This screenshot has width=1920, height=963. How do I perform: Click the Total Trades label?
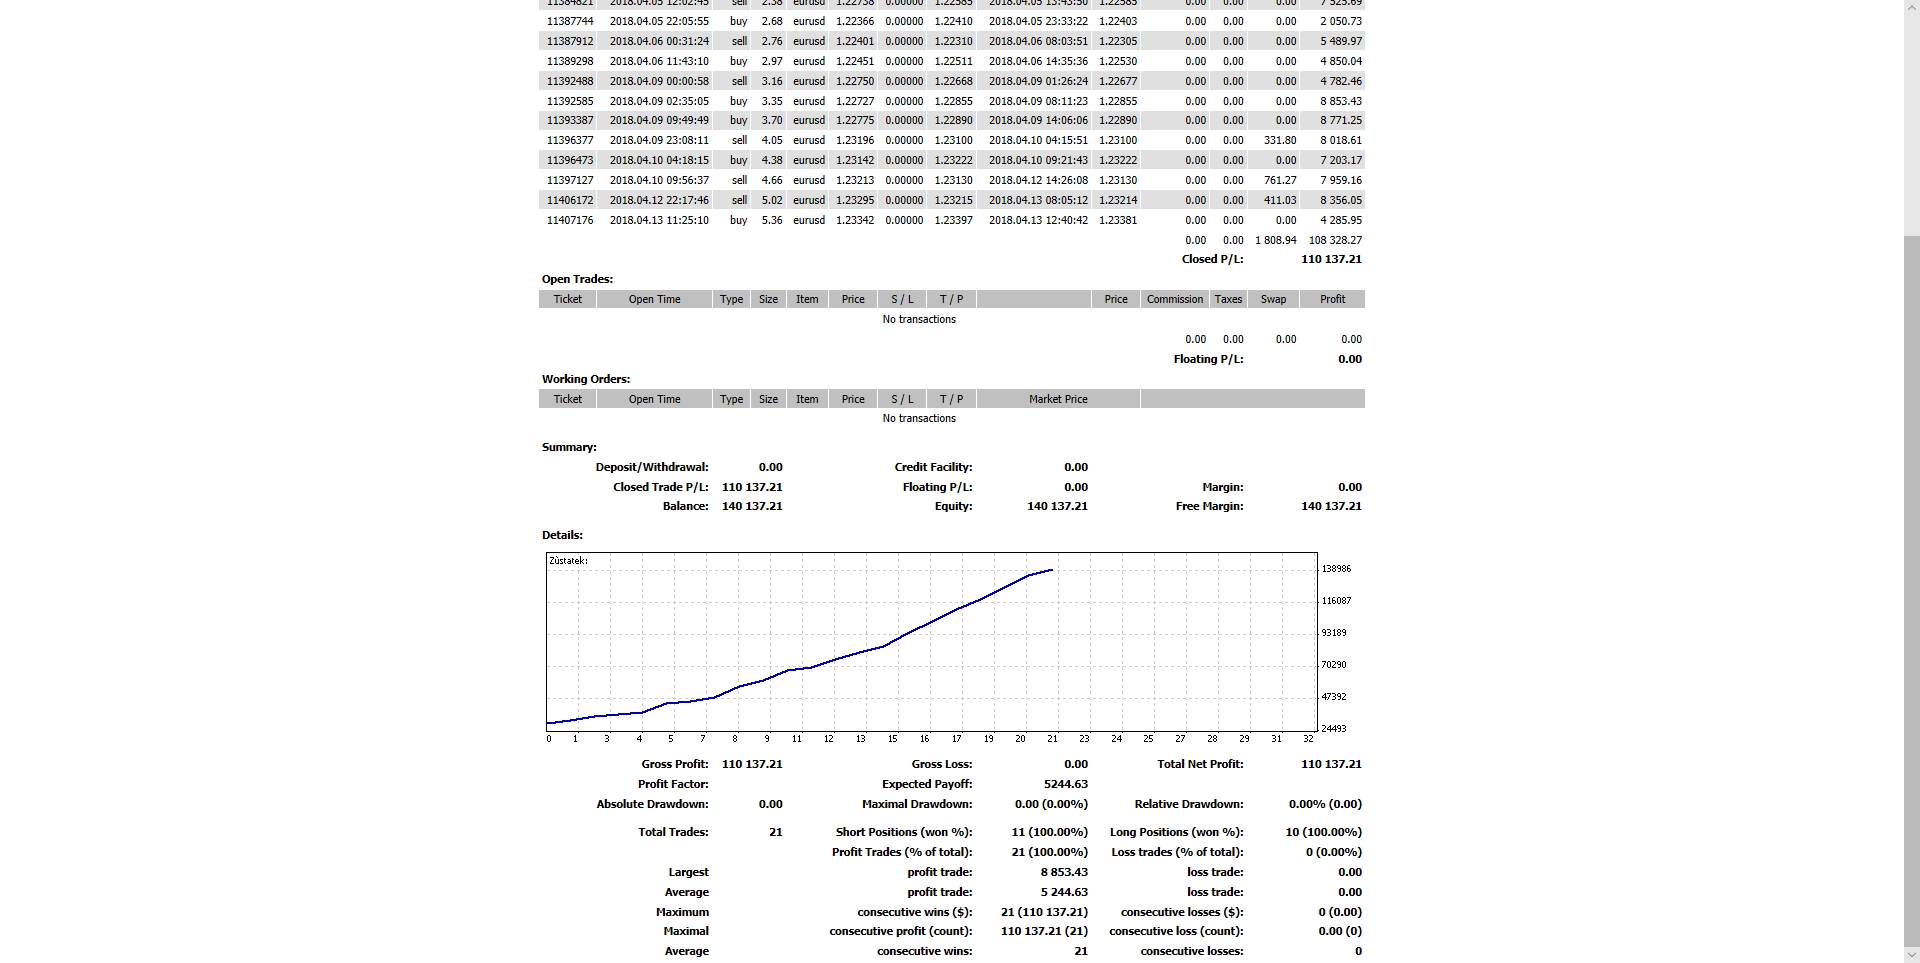click(x=673, y=832)
